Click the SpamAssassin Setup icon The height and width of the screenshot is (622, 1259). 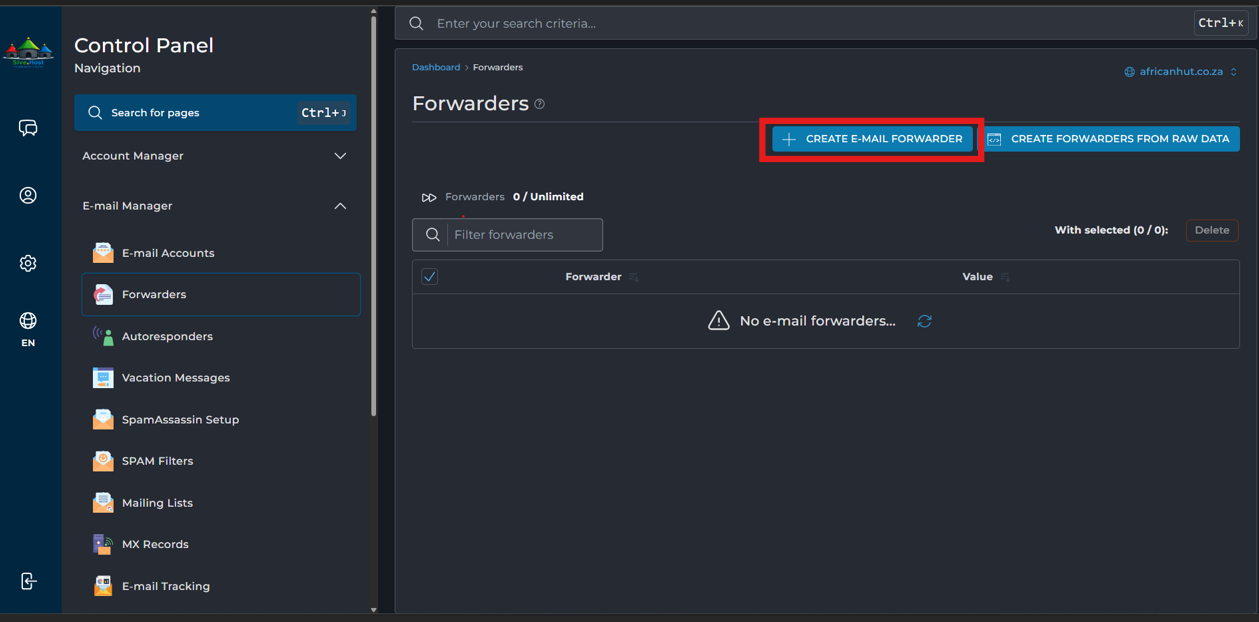pyautogui.click(x=103, y=419)
